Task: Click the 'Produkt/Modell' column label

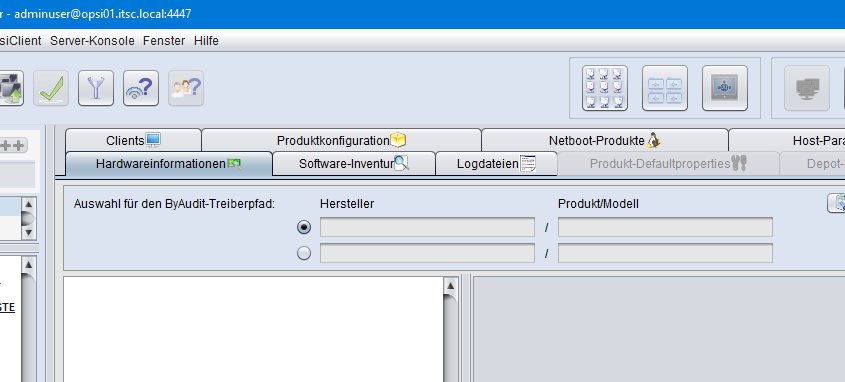Action: pos(599,204)
